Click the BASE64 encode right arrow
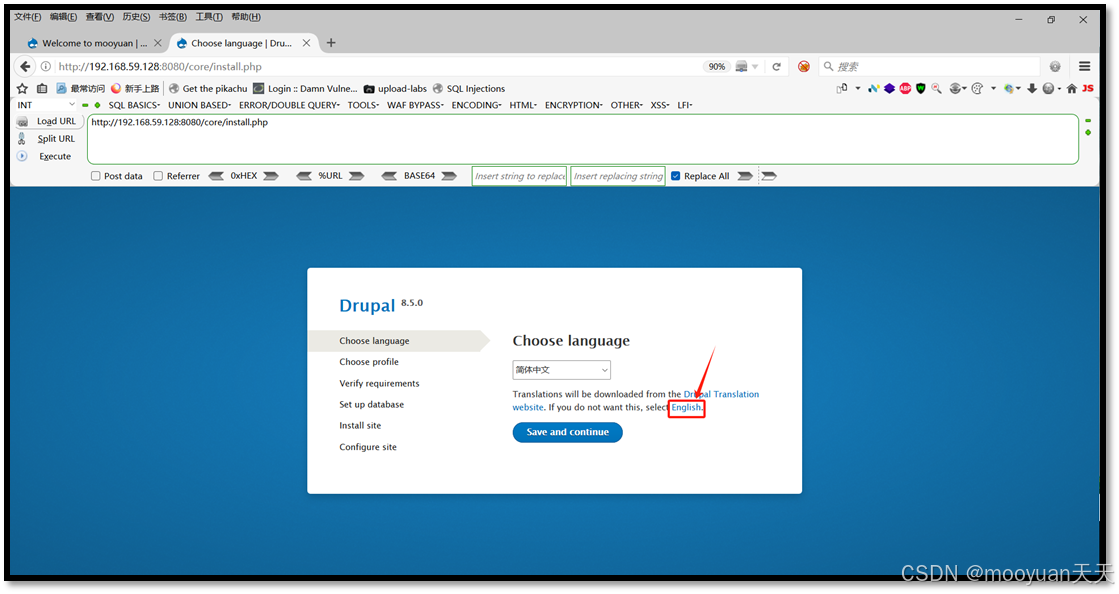The image size is (1119, 594). tap(449, 176)
